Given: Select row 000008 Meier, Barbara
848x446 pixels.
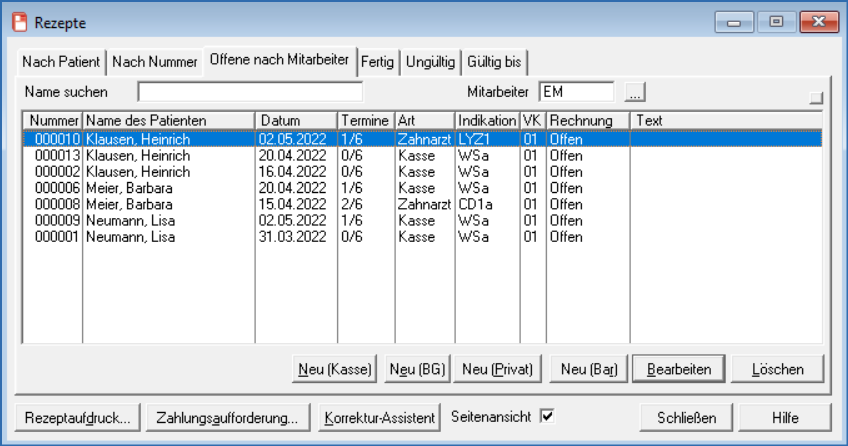Looking at the screenshot, I should click(150, 204).
